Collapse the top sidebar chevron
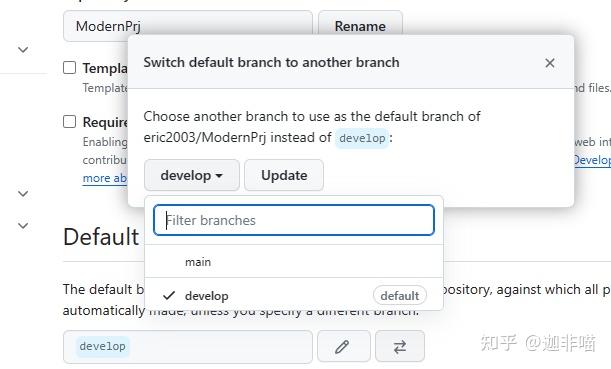The image size is (611, 369). click(x=23, y=50)
